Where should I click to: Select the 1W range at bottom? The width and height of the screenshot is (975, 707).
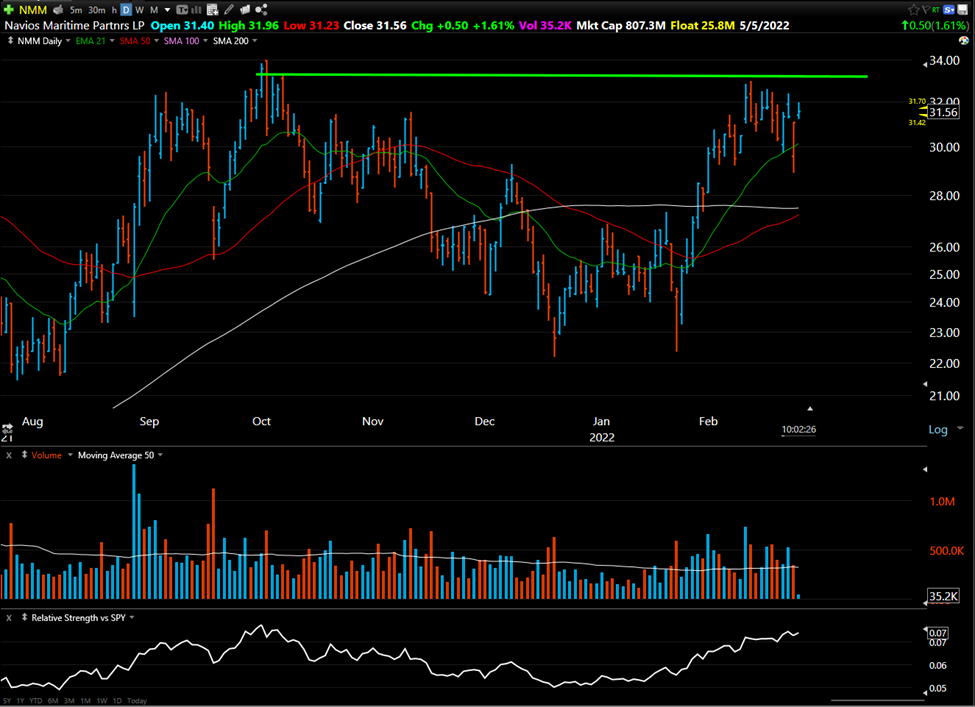(102, 701)
